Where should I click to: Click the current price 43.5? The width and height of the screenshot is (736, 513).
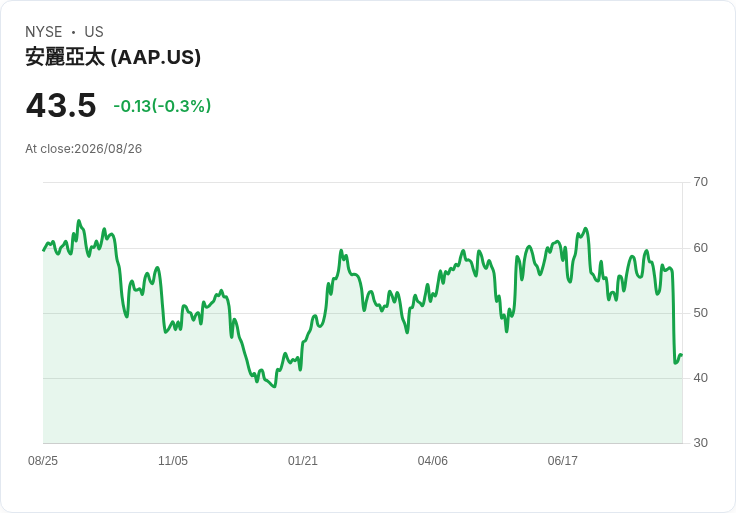61,105
